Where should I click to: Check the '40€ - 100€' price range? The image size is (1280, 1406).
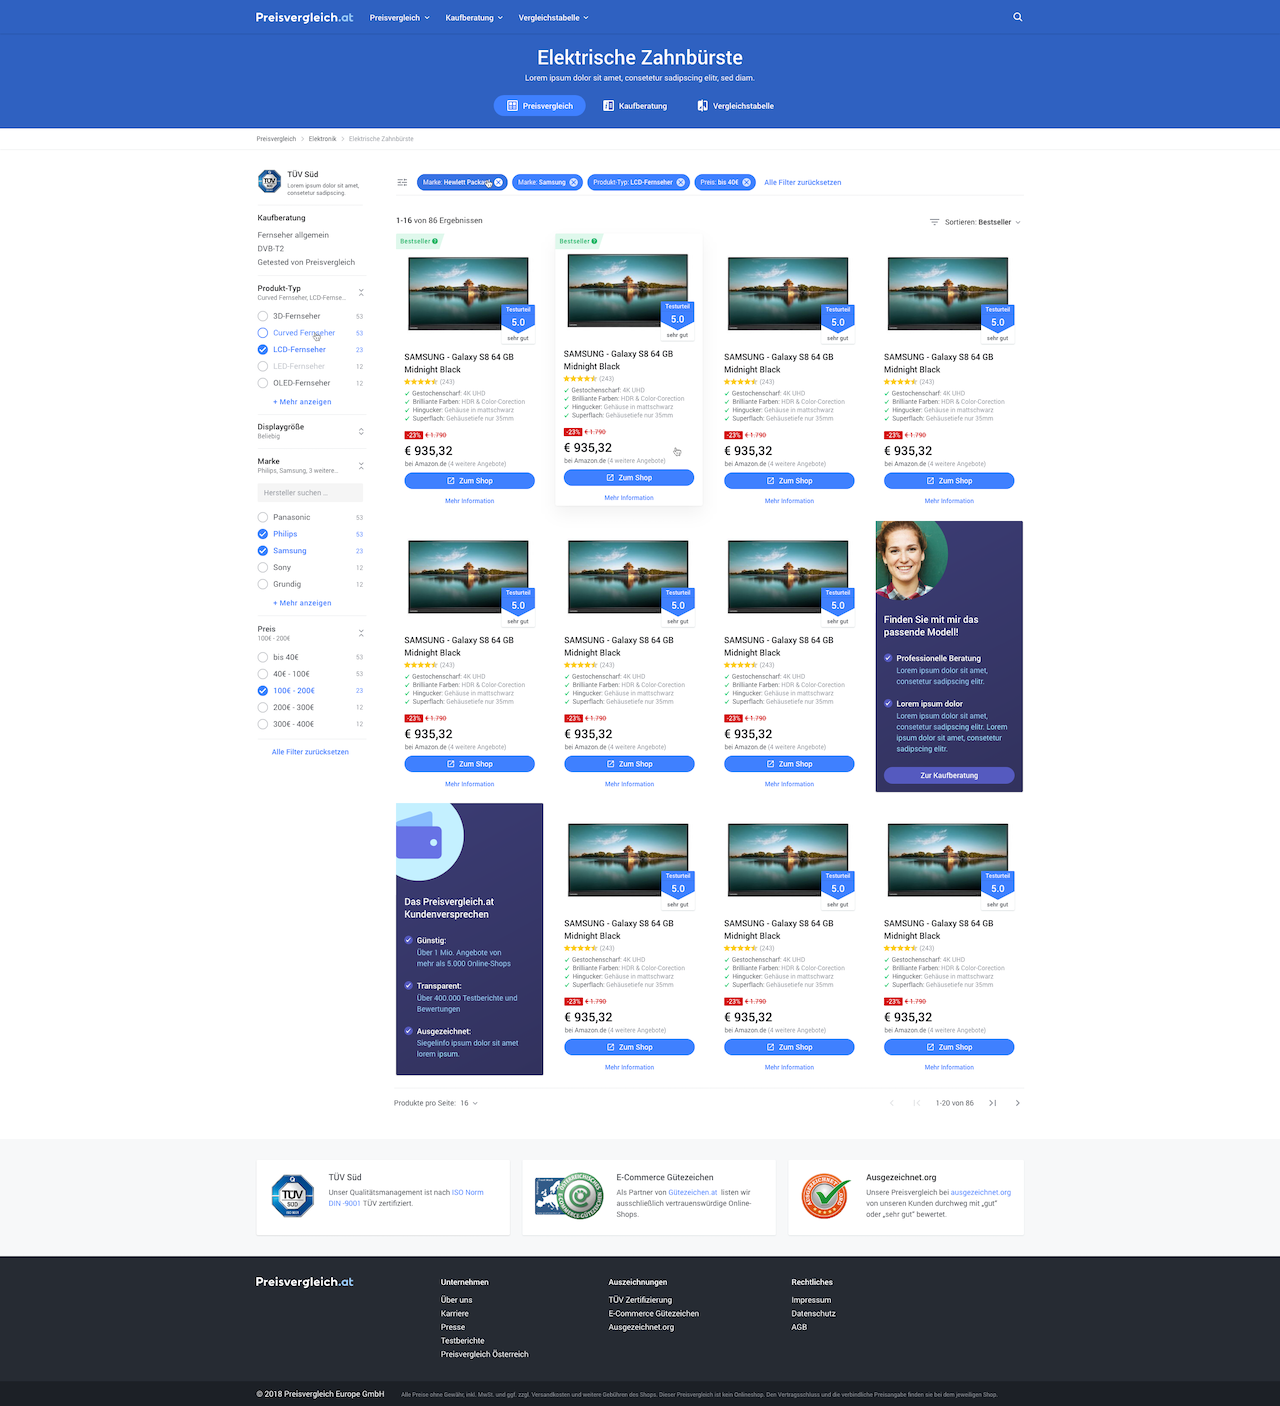[263, 674]
